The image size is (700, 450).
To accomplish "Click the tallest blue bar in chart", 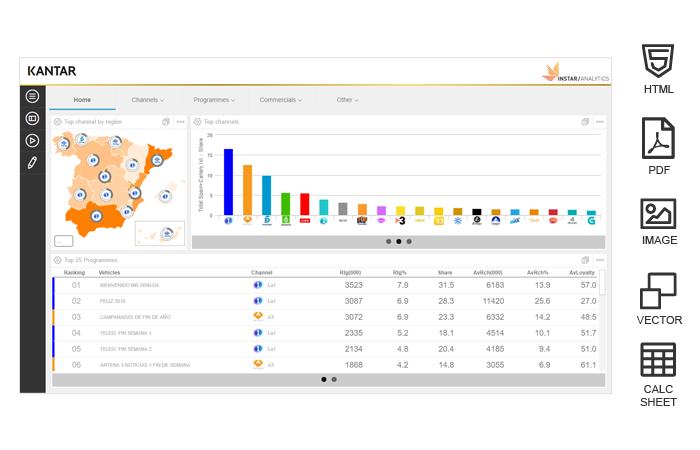I will [x=228, y=180].
